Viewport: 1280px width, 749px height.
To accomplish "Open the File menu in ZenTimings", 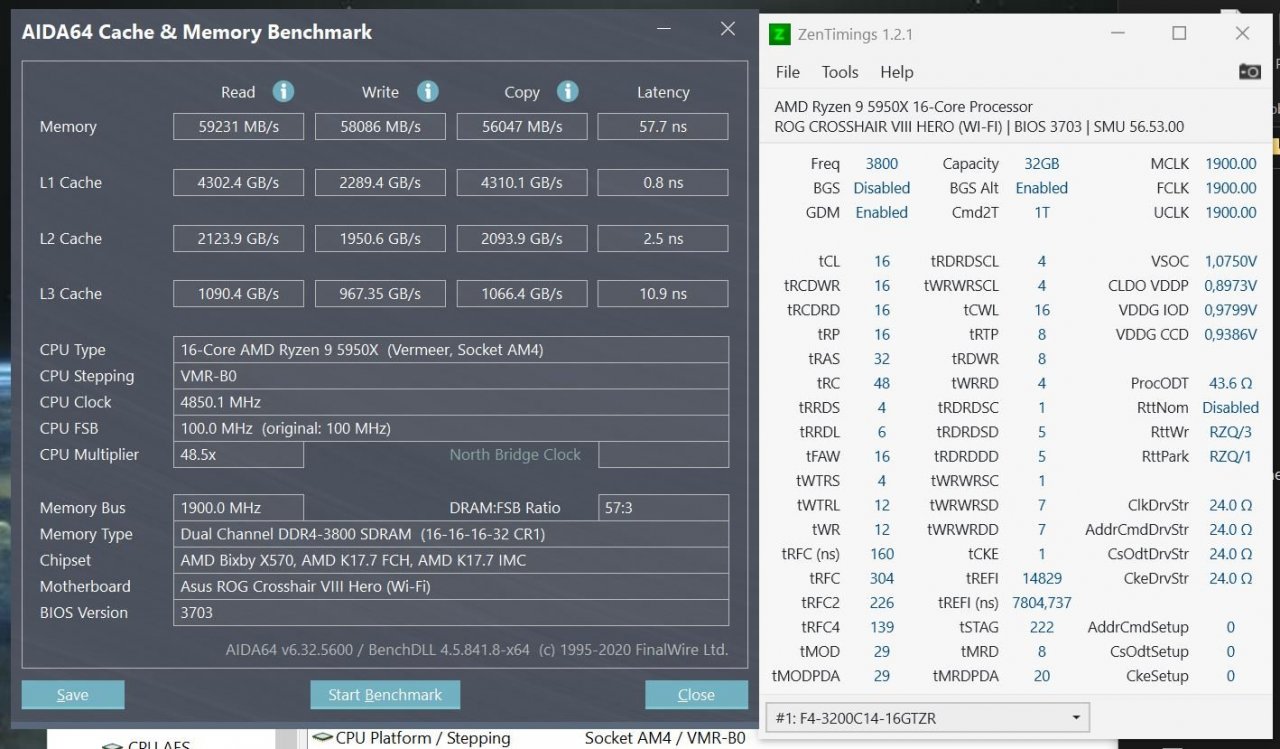I will click(x=787, y=71).
